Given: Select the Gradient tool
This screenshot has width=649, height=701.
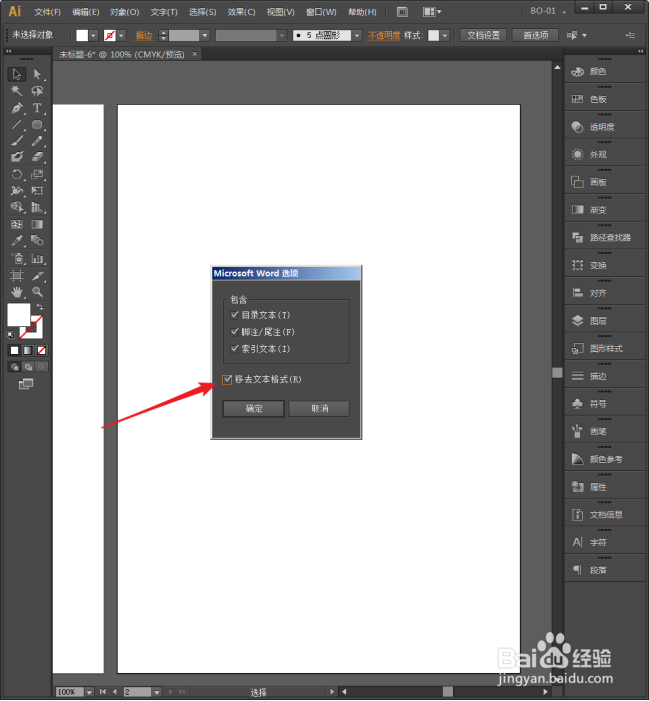Looking at the screenshot, I should click(x=37, y=224).
